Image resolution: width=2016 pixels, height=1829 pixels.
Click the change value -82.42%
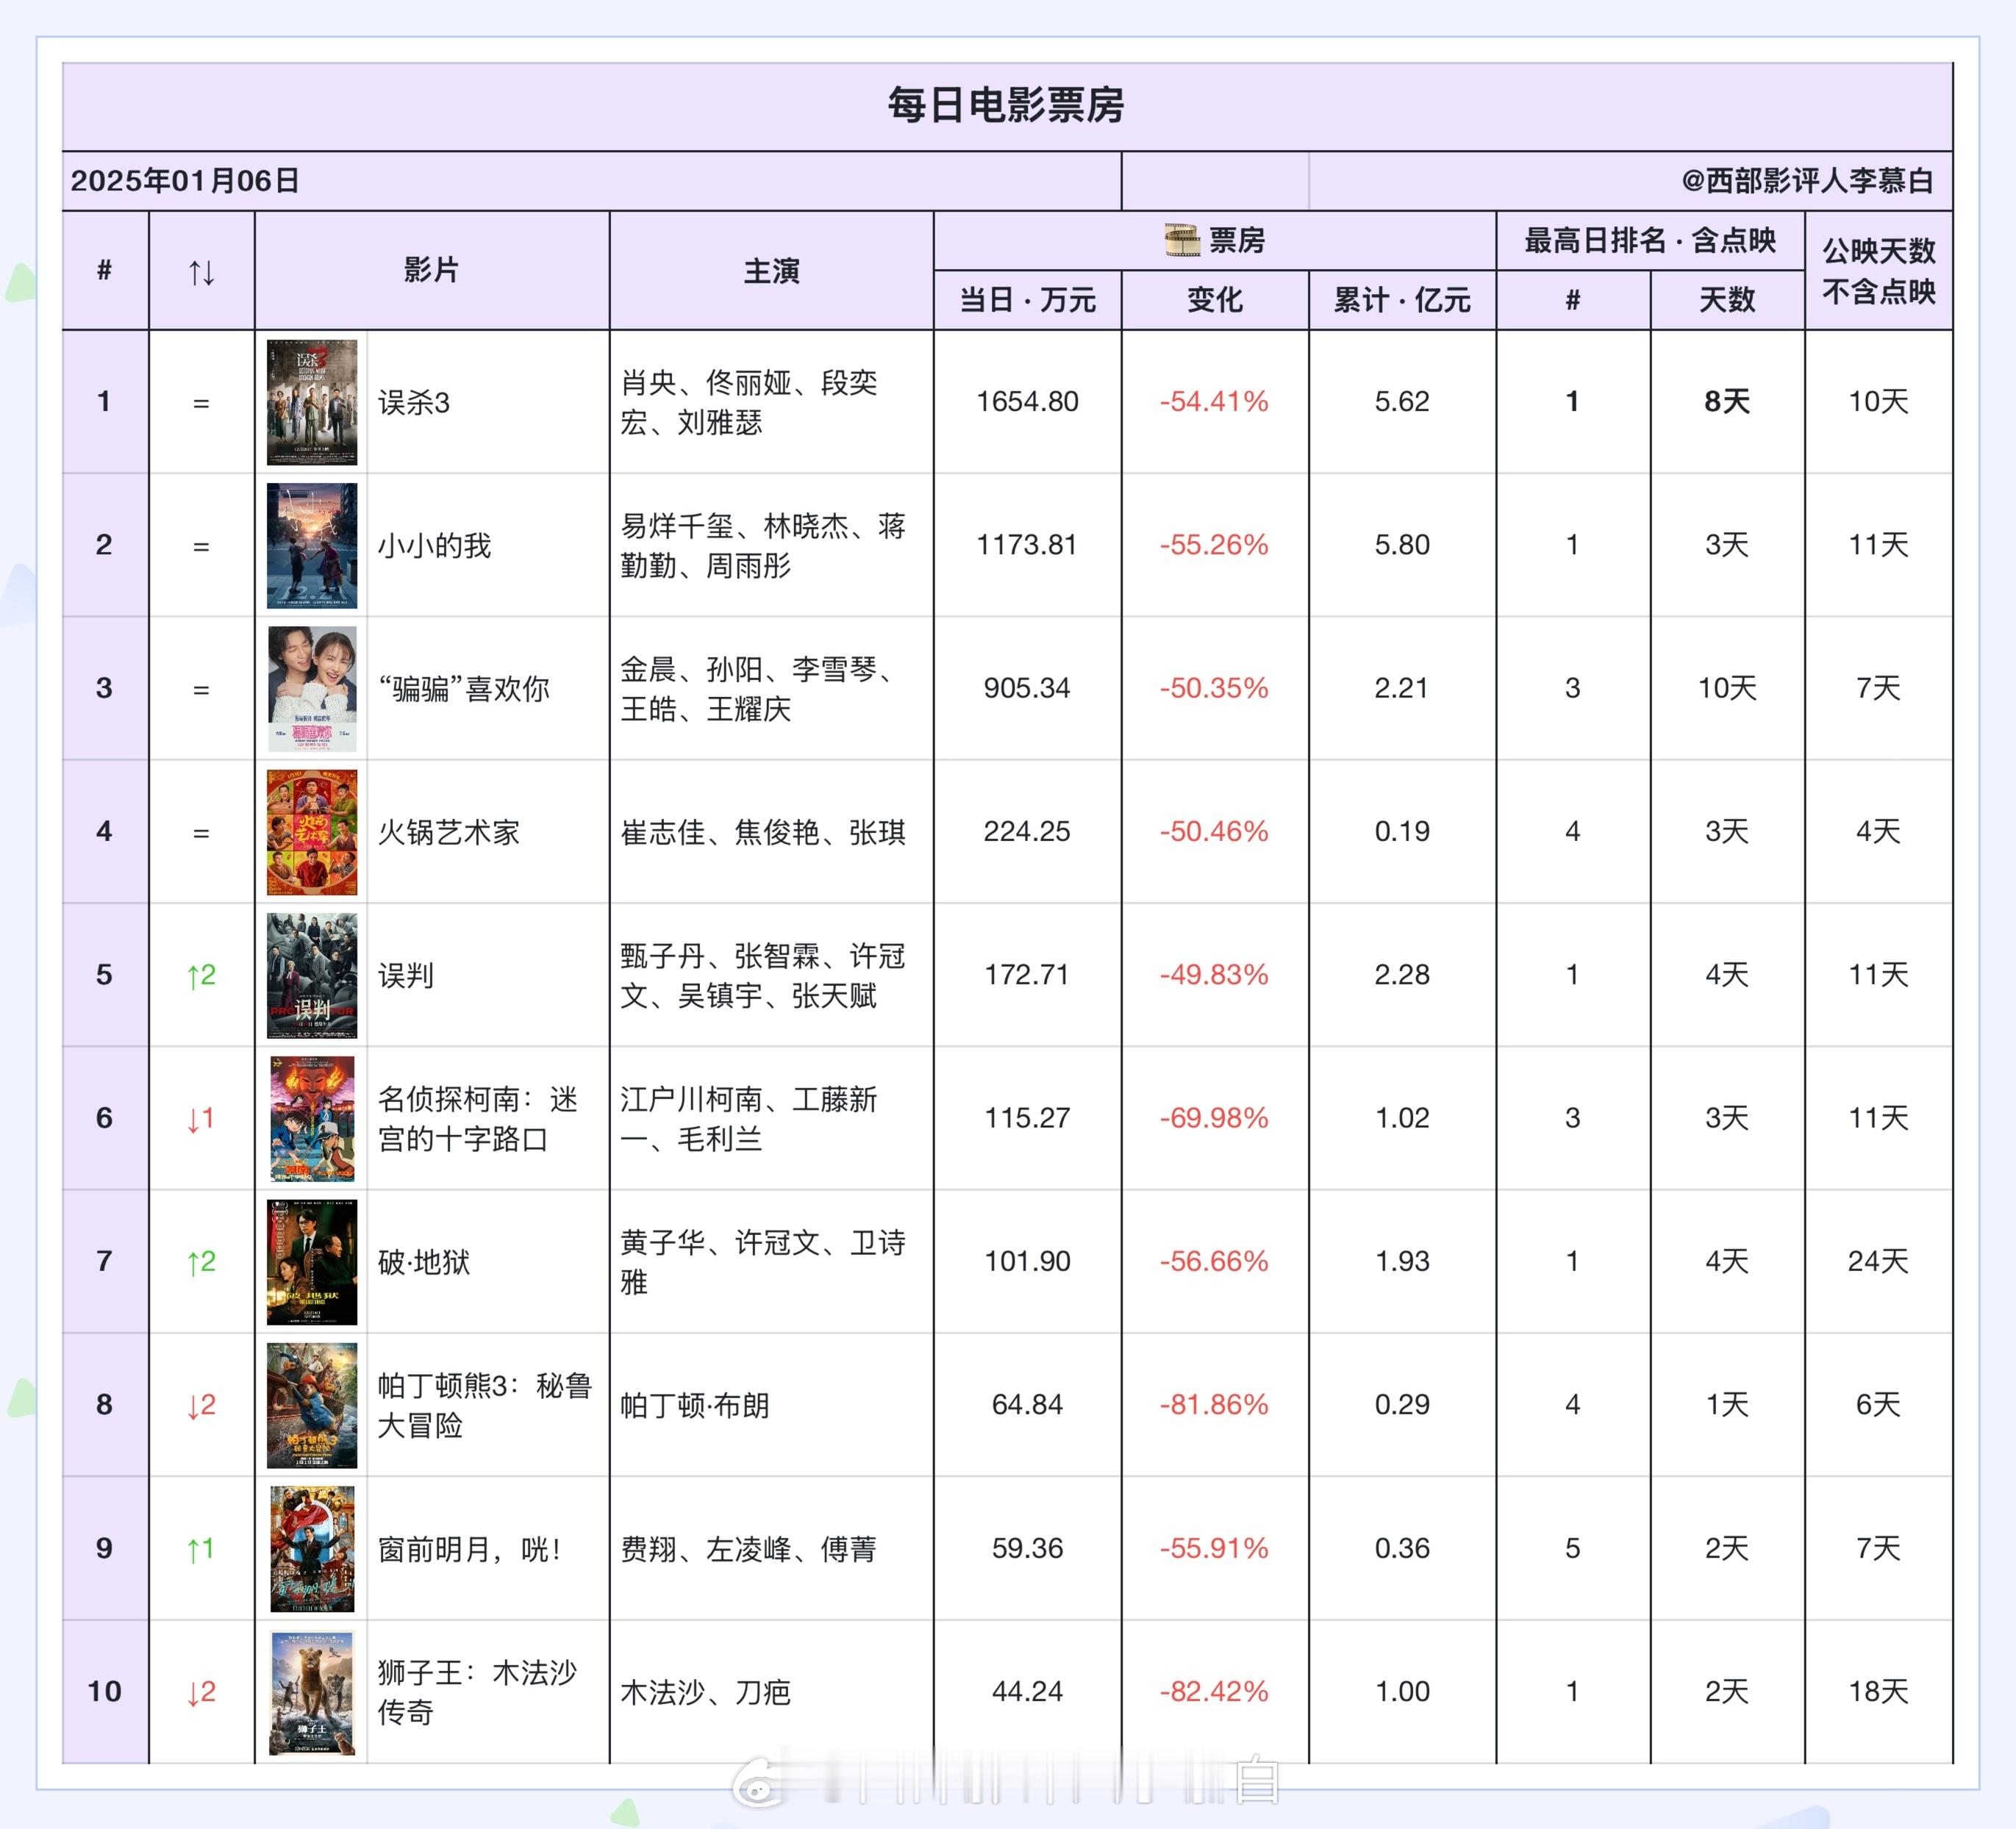point(1214,1692)
